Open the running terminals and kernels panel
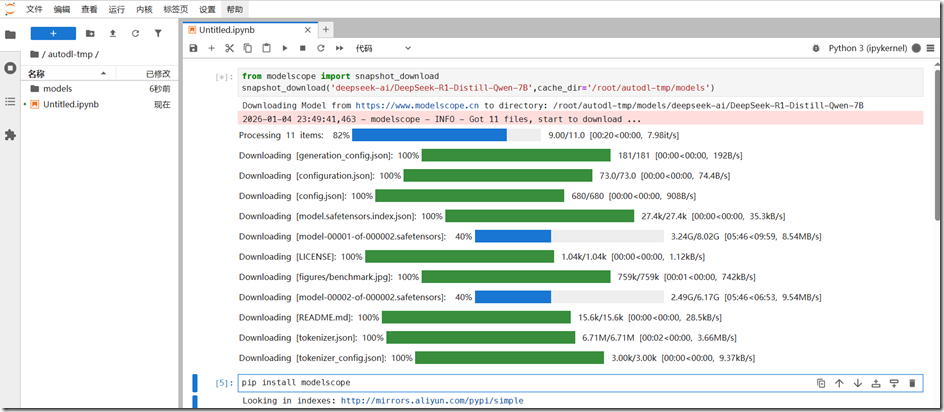 (10, 68)
